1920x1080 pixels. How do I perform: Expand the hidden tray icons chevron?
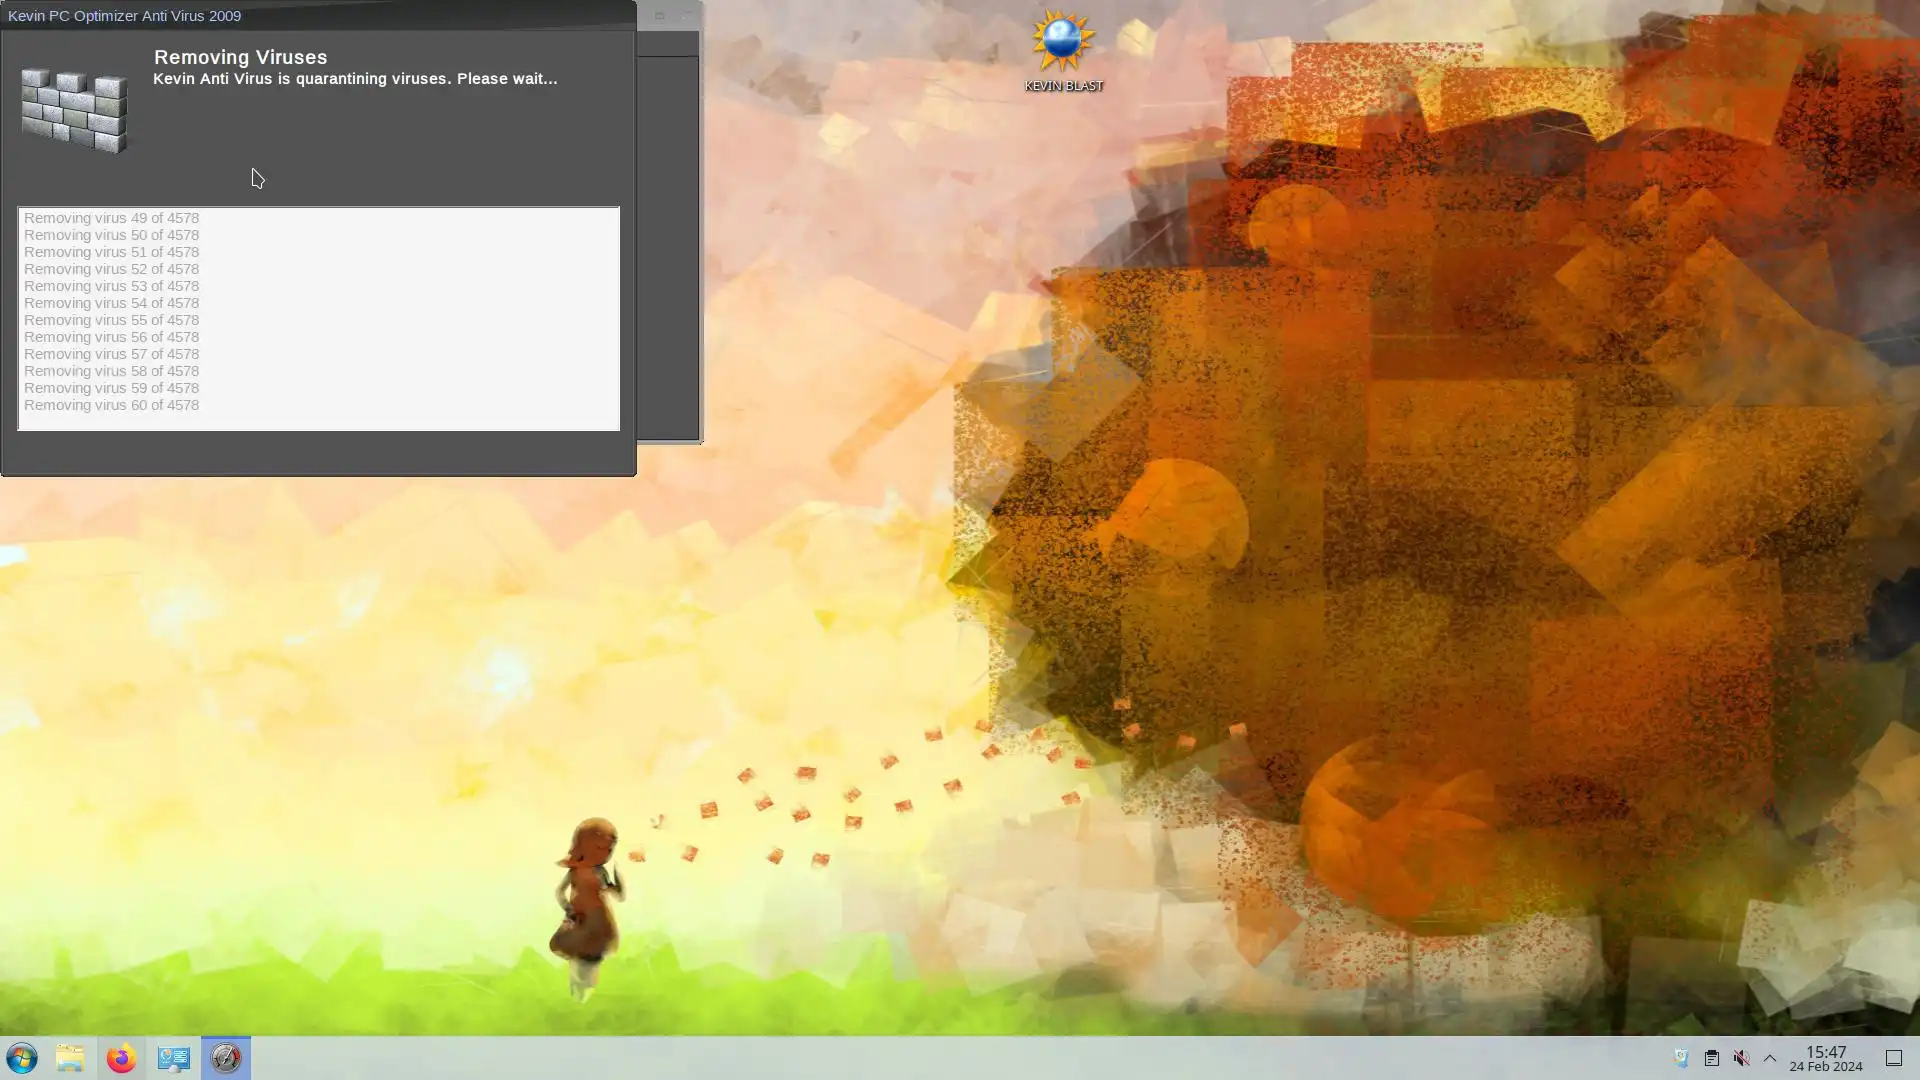(1770, 1058)
